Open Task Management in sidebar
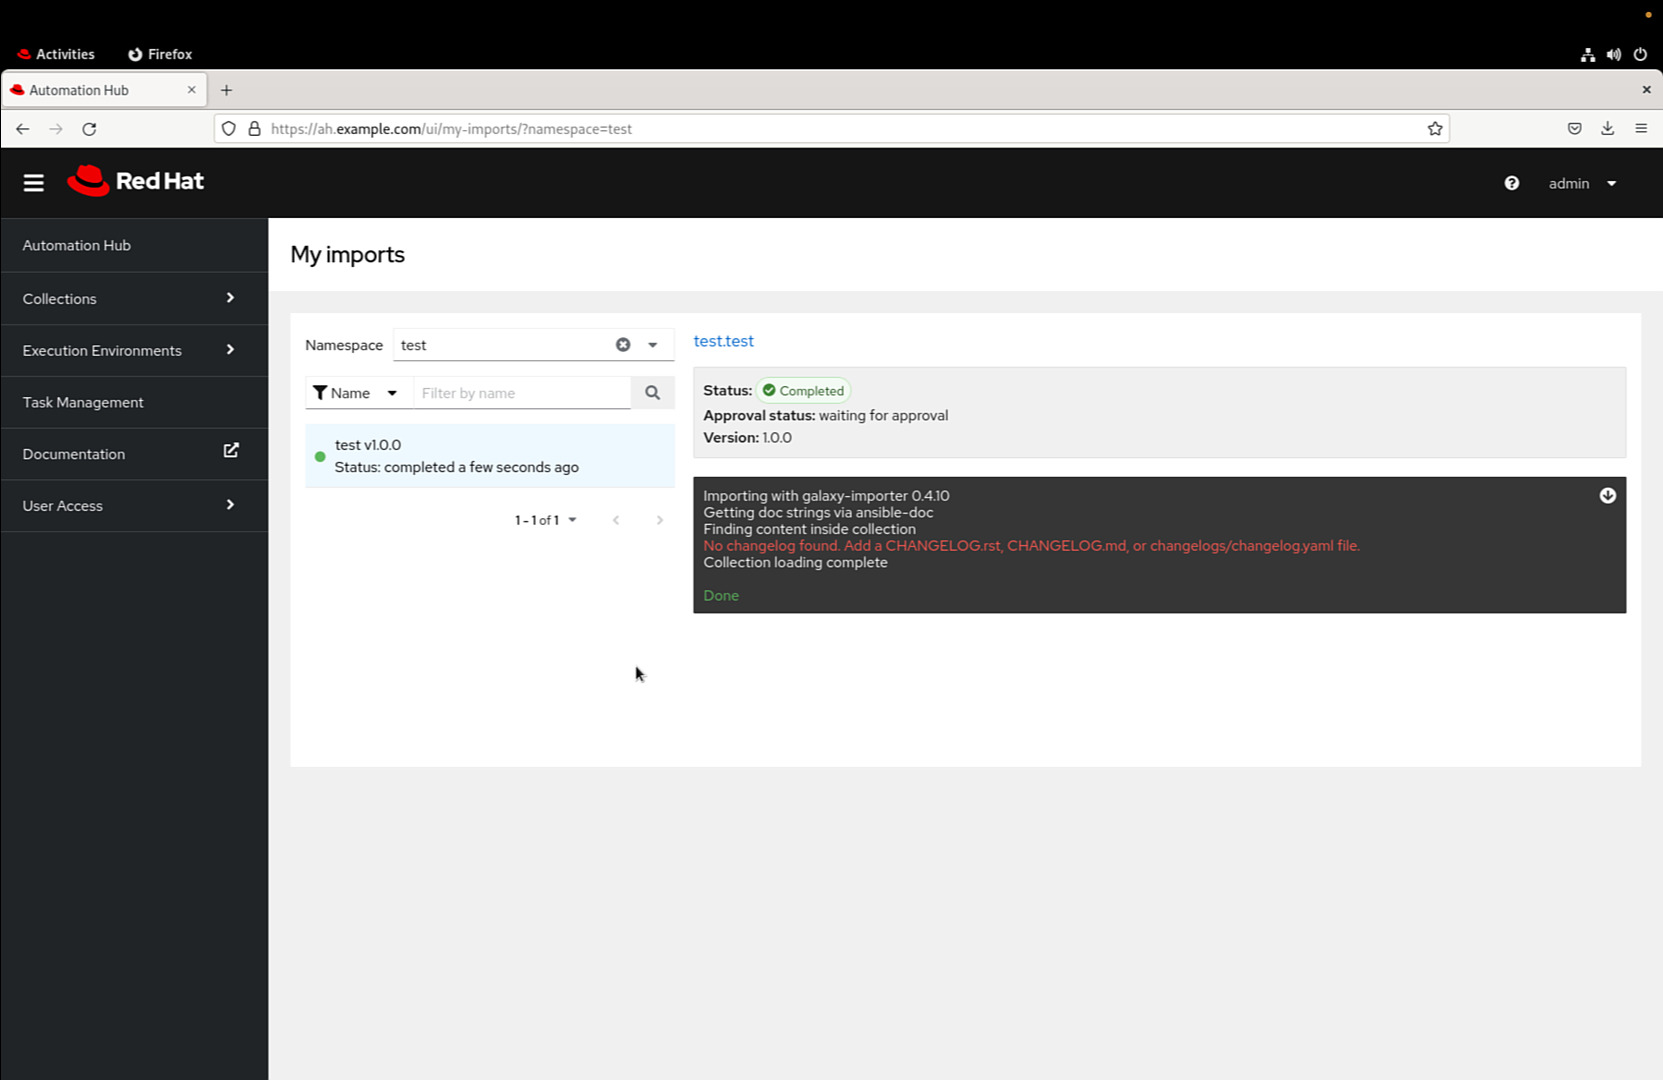Screen dimensions: 1663x1080 coord(134,402)
